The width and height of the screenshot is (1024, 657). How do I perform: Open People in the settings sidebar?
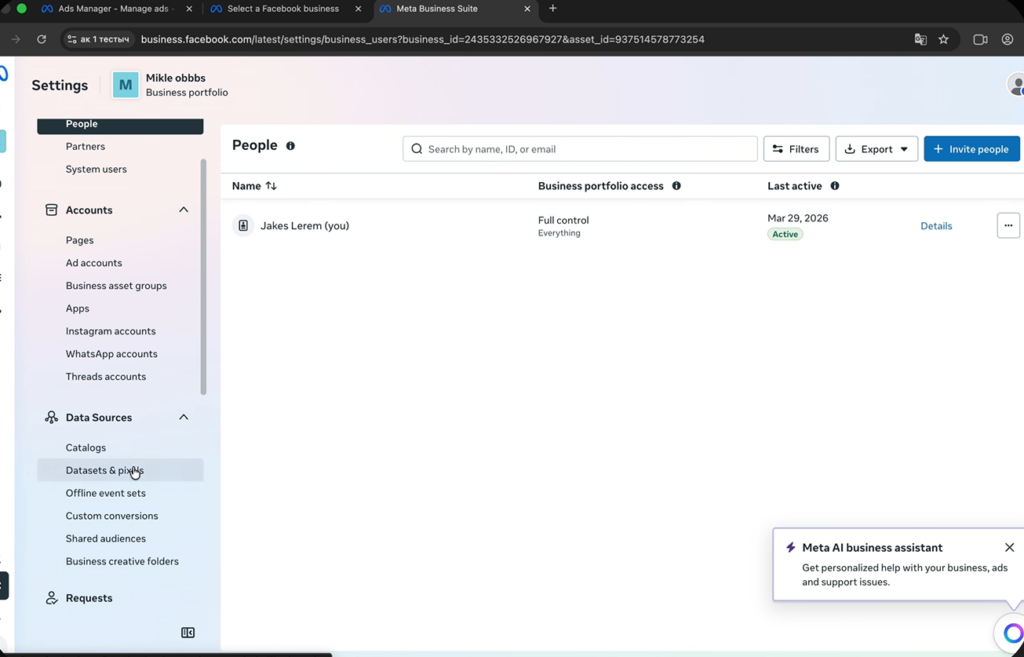coord(120,125)
